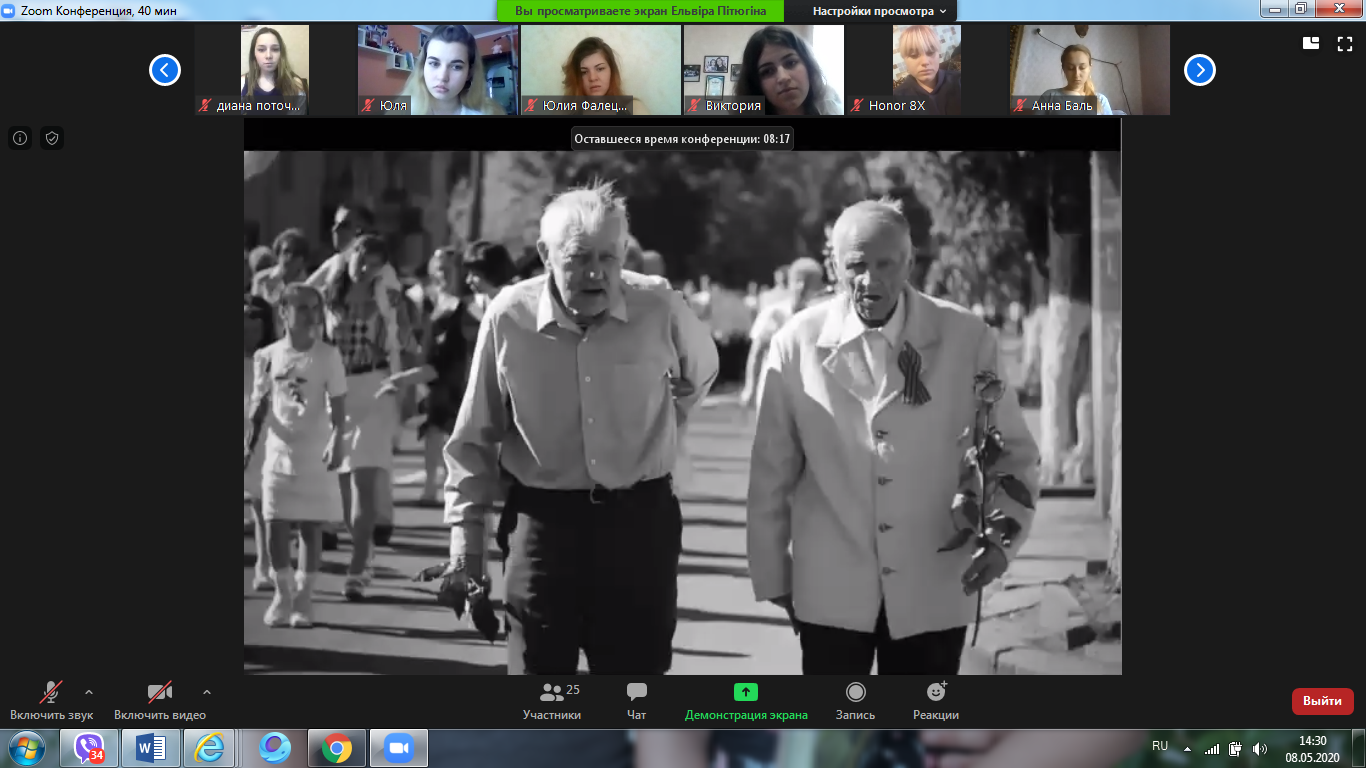Click the encryption shield icon
The image size is (1366, 768).
(52, 138)
